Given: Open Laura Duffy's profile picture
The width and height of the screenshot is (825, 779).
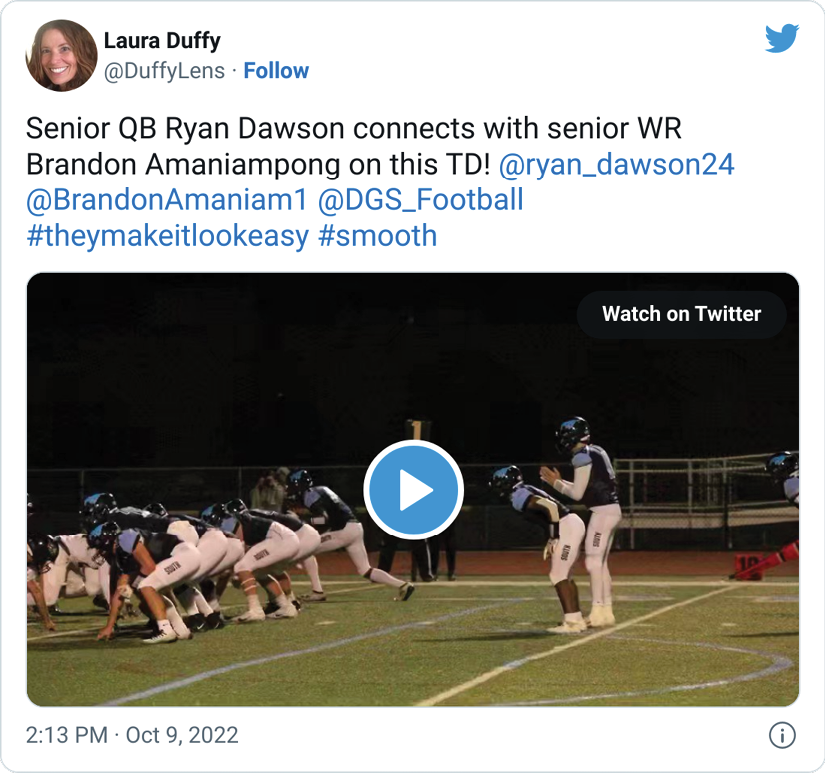Looking at the screenshot, I should pyautogui.click(x=62, y=55).
